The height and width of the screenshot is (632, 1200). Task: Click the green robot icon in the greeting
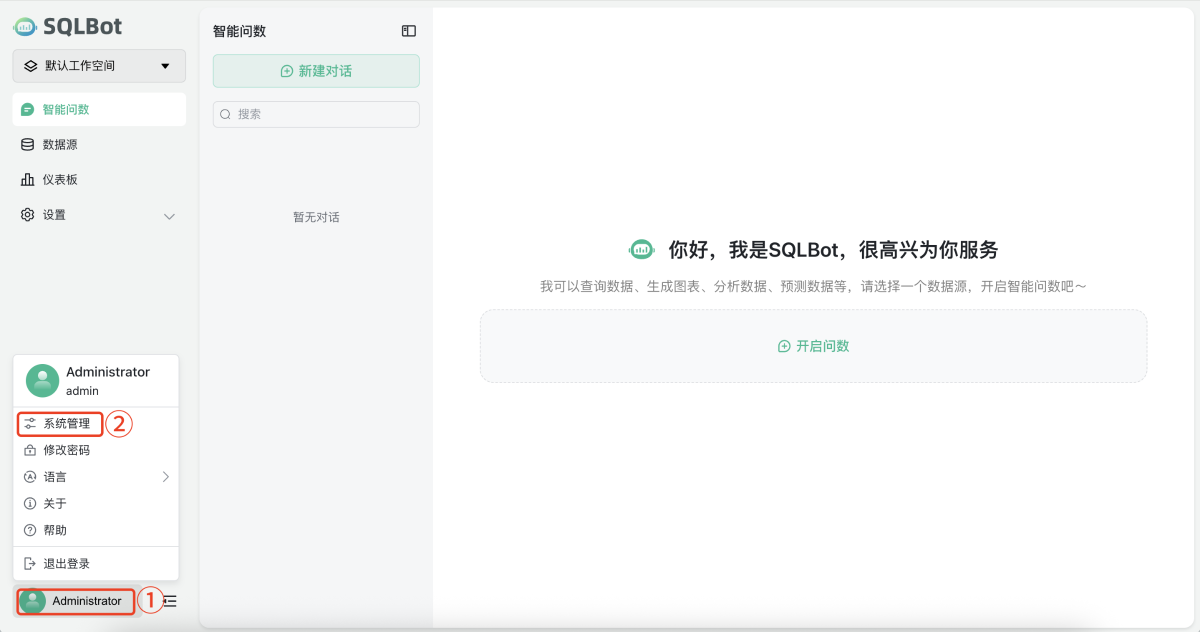(x=641, y=249)
